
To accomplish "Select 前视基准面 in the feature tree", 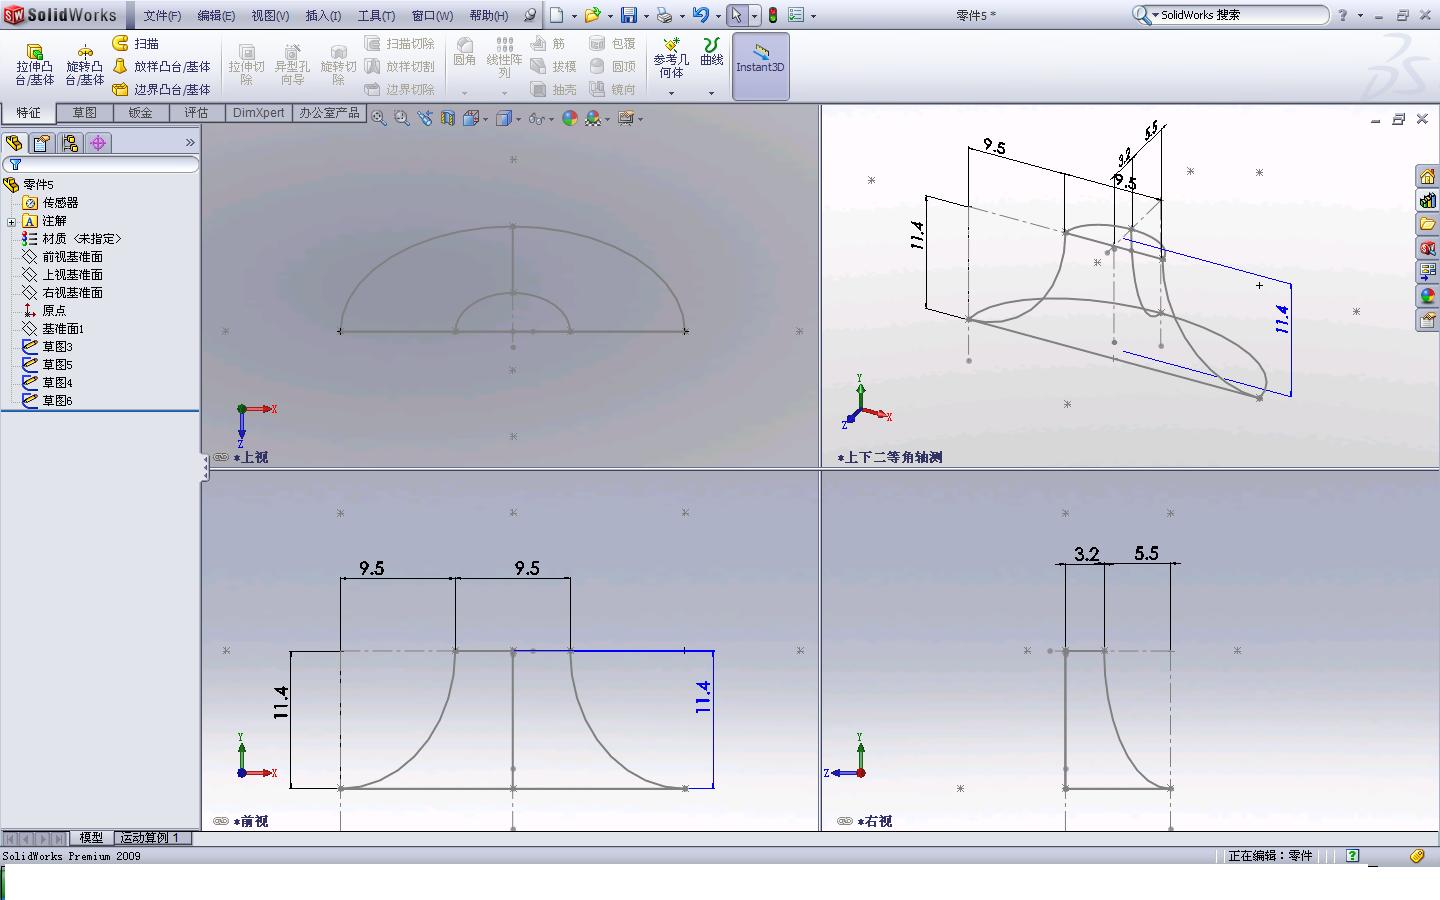I will (x=72, y=257).
